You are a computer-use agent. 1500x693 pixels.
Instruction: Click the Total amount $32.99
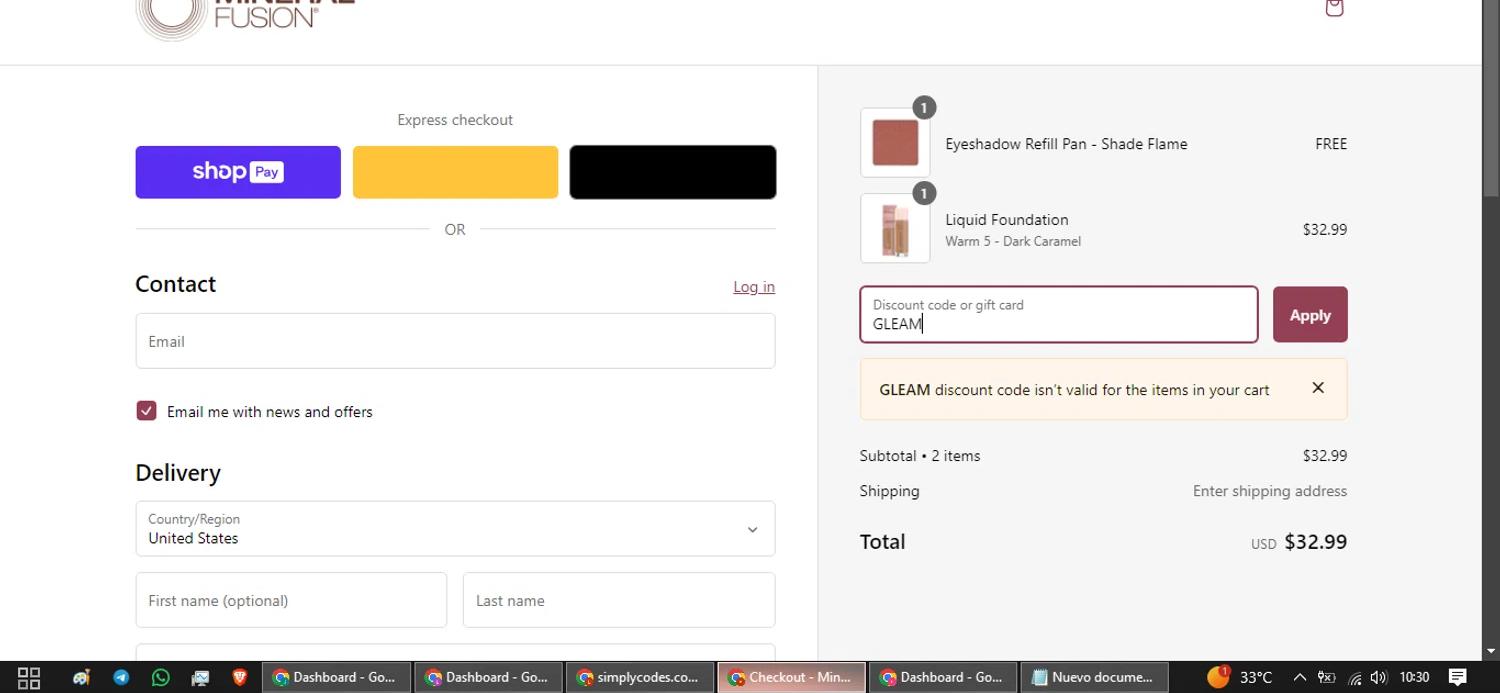tap(1315, 542)
